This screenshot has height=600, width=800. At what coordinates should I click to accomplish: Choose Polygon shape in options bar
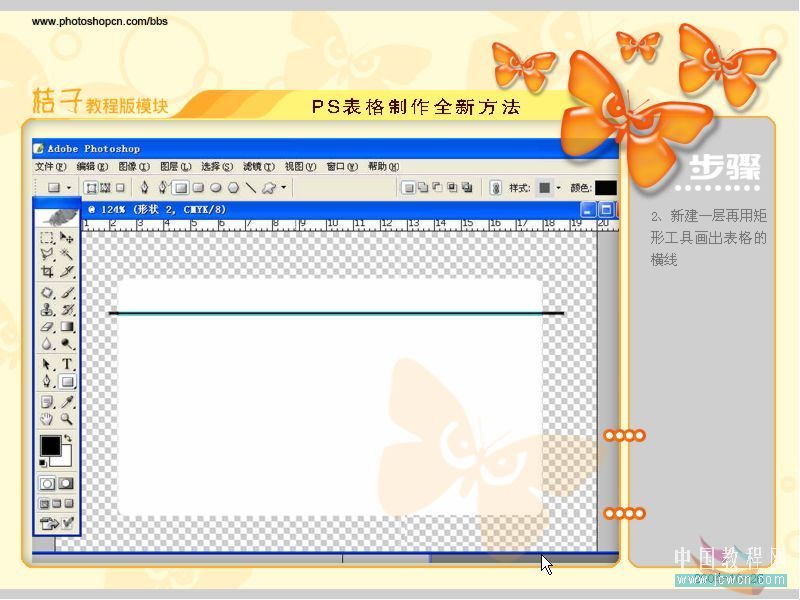[233, 188]
